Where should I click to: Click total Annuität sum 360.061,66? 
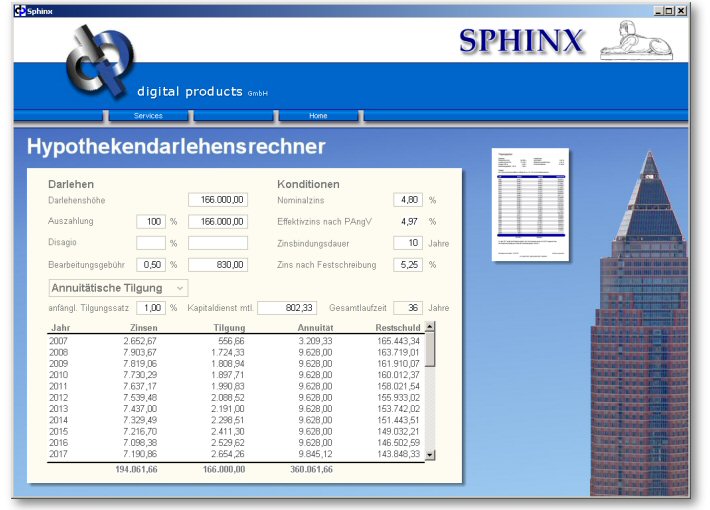pos(312,470)
